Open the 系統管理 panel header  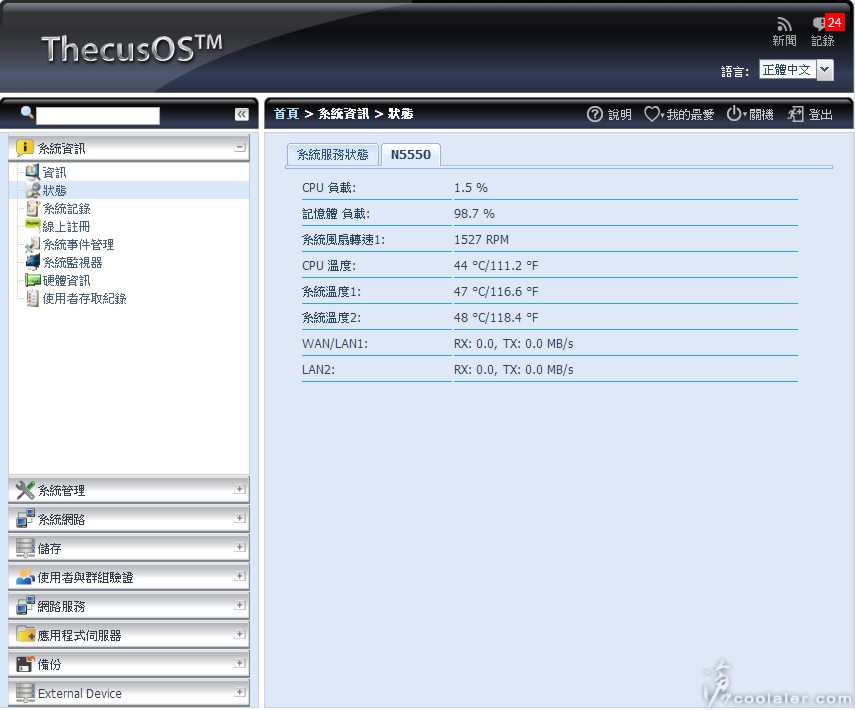(x=129, y=490)
